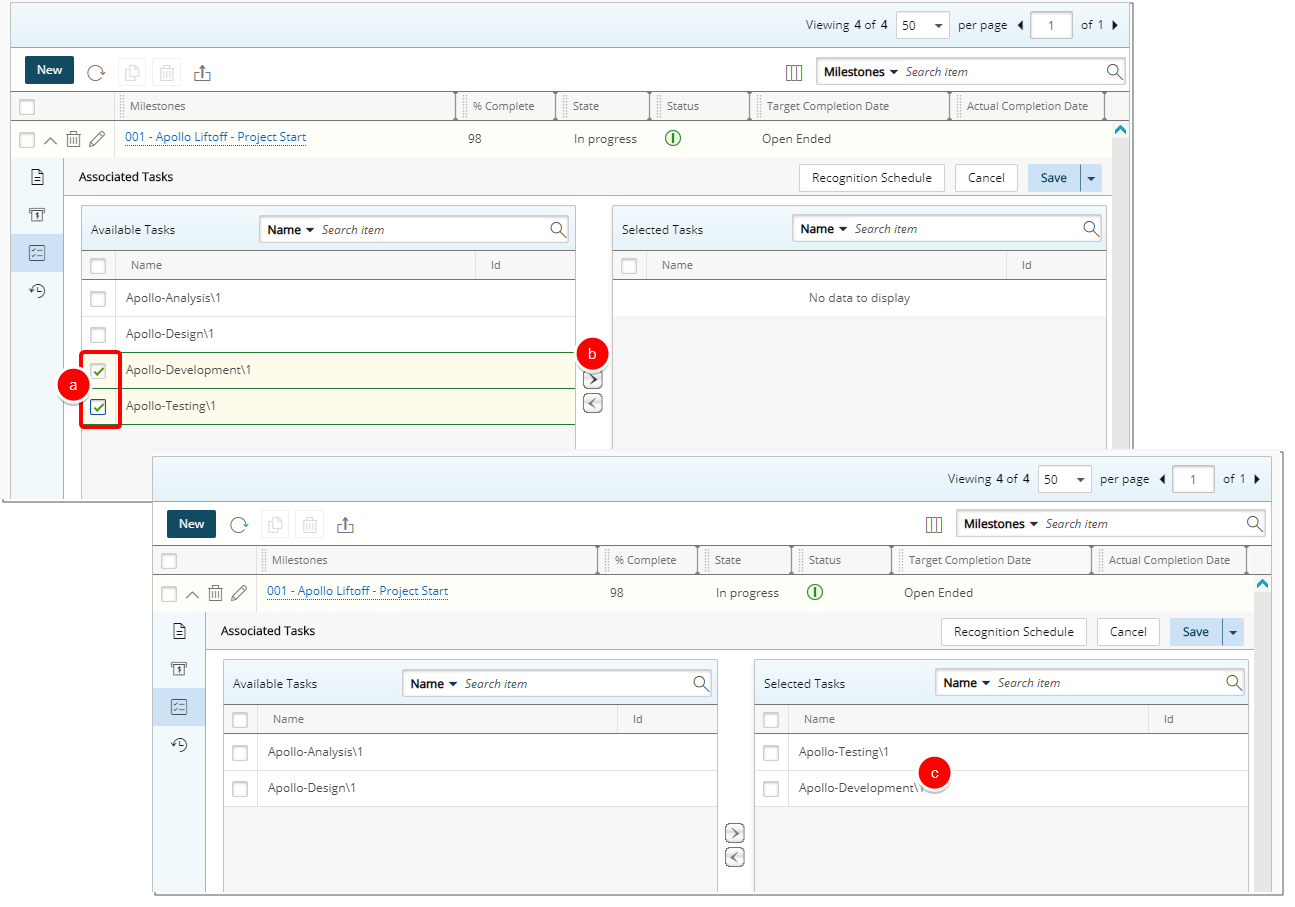Image resolution: width=1295 pixels, height=907 pixels.
Task: Click the pencil edit icon on the milestone row in the back window
Action: pos(97,139)
